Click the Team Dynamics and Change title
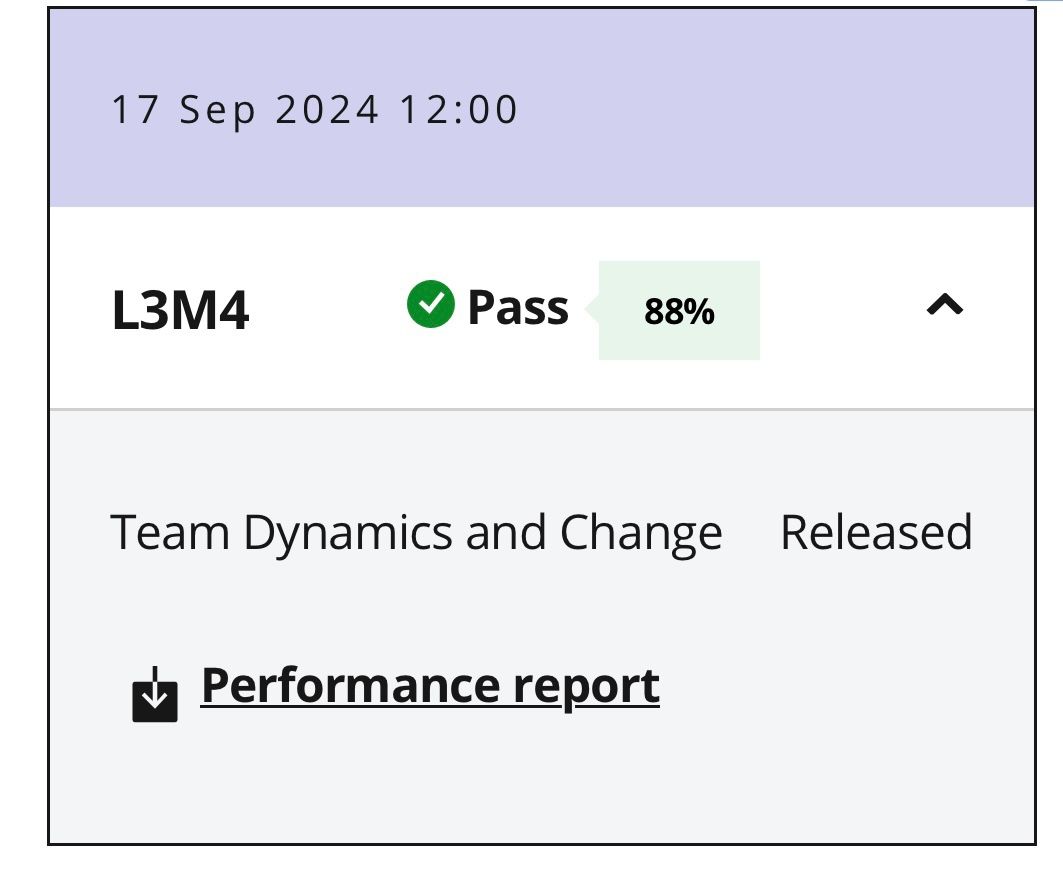The width and height of the screenshot is (1063, 873). [415, 532]
